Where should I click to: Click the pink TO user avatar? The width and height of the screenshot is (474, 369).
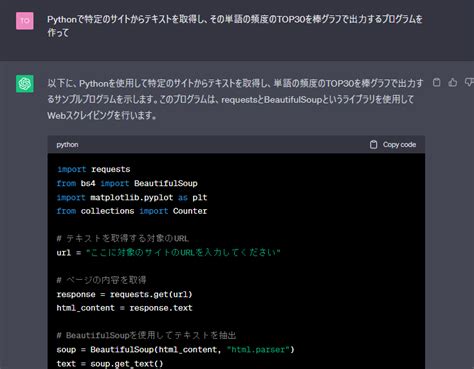point(25,21)
